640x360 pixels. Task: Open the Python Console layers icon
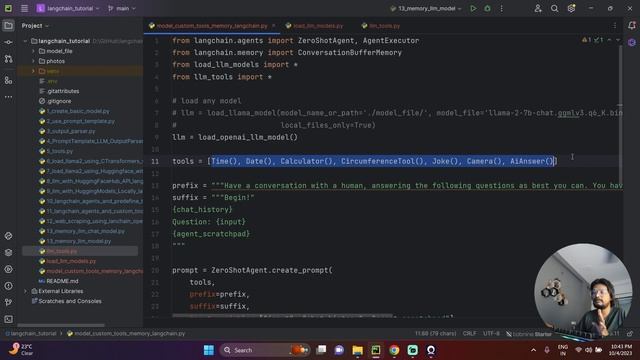click(x=8, y=253)
